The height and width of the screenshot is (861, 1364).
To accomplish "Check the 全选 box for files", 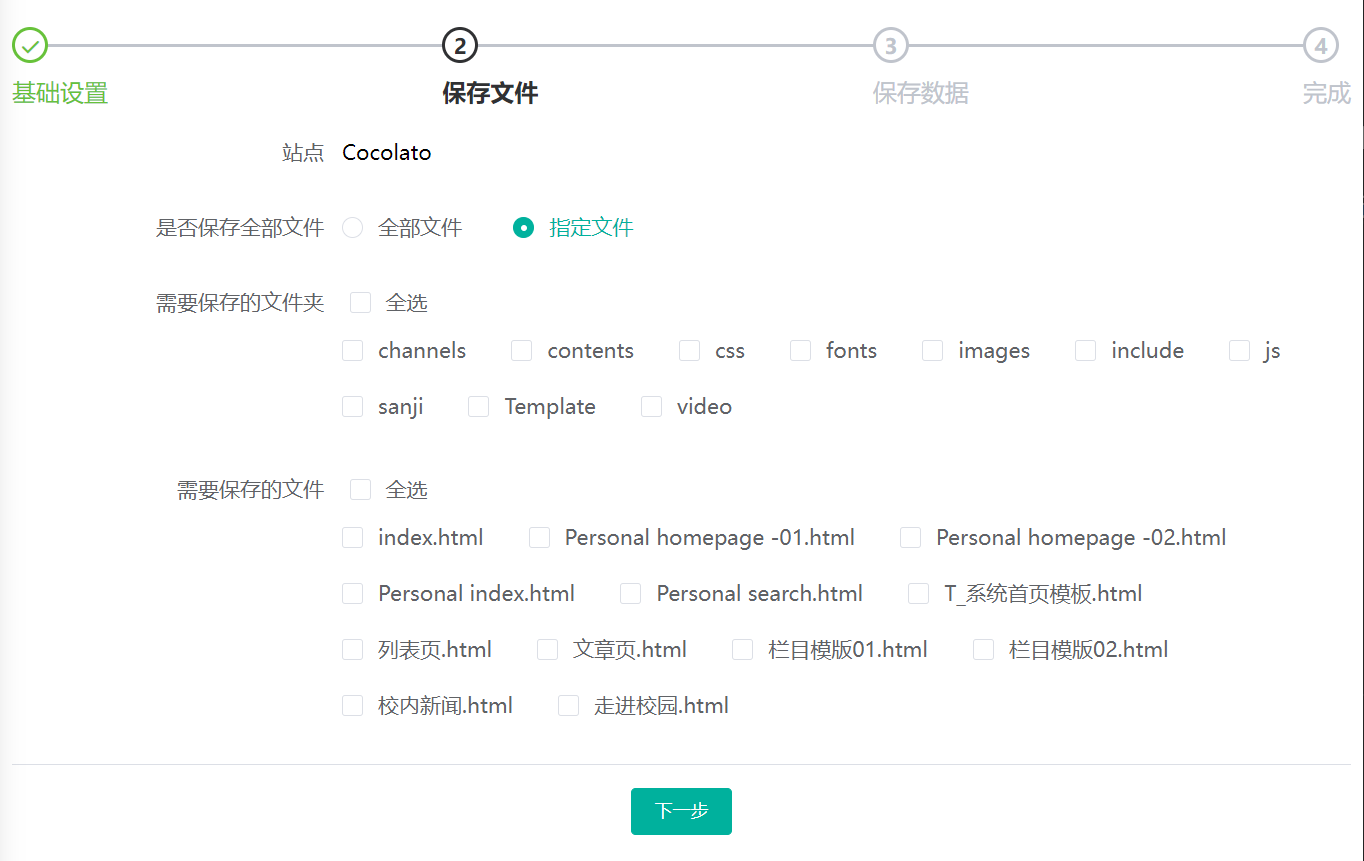I will (x=360, y=489).
